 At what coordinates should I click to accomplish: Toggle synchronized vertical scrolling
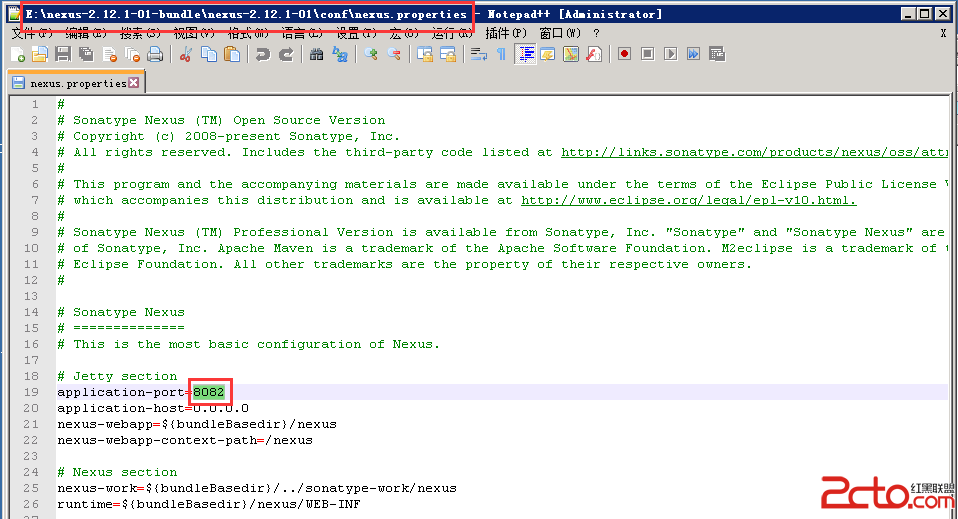[x=425, y=55]
